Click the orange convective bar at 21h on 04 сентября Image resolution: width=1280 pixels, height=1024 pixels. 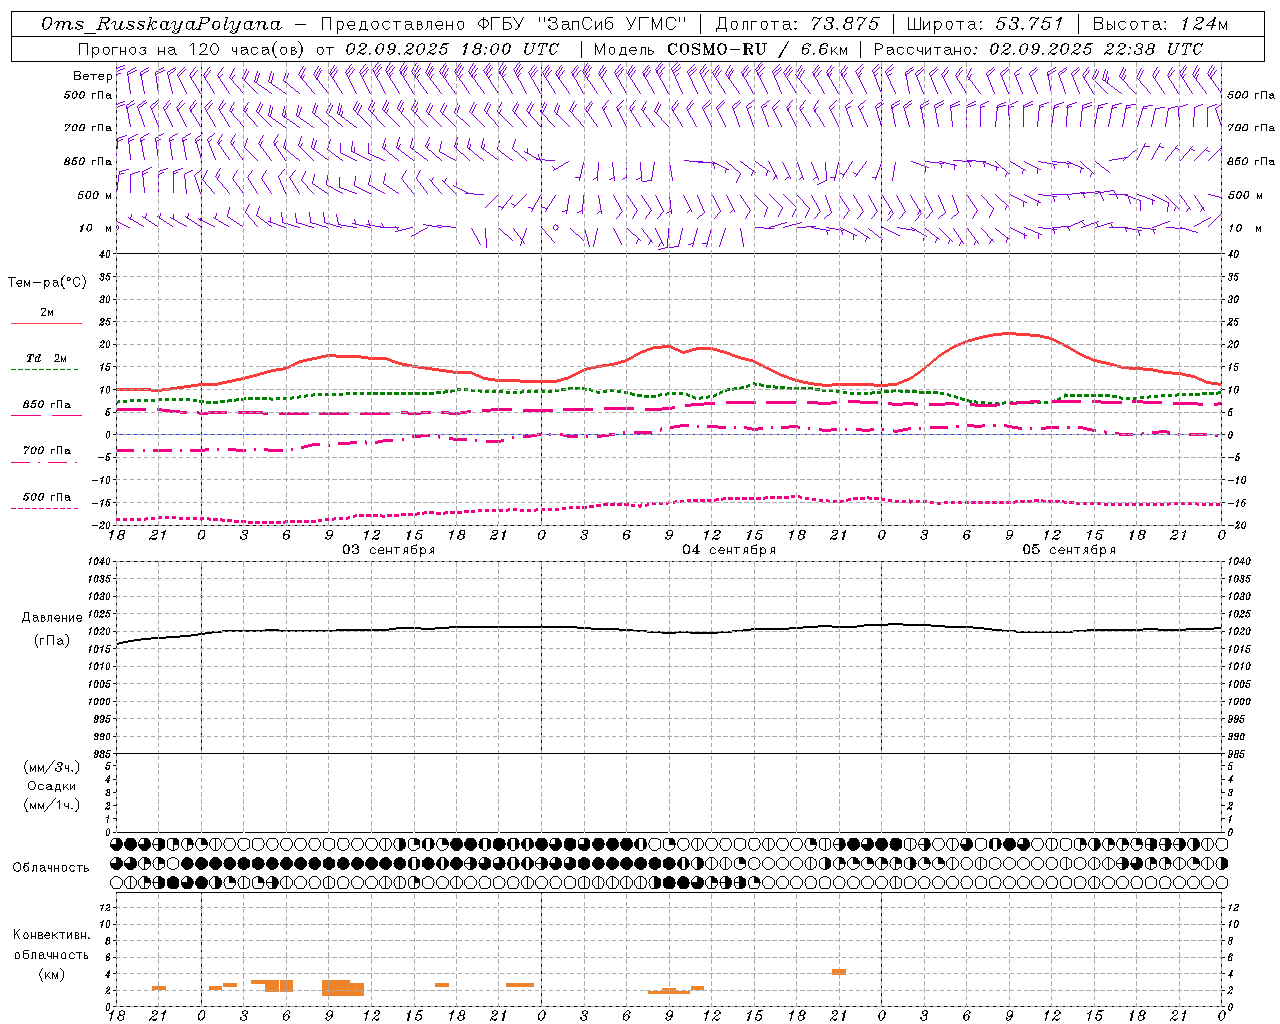point(839,972)
